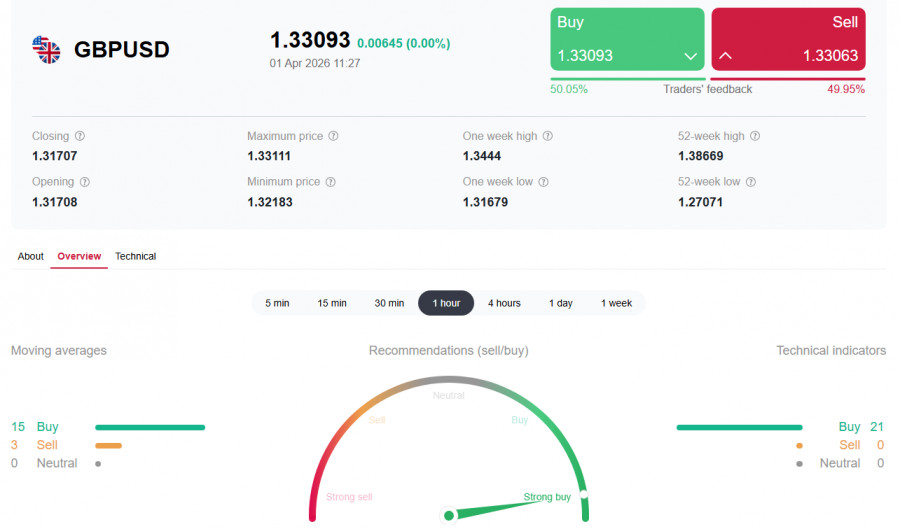Expand the up chevron on the Sell button
Screen dimensions: 900x529
726,56
